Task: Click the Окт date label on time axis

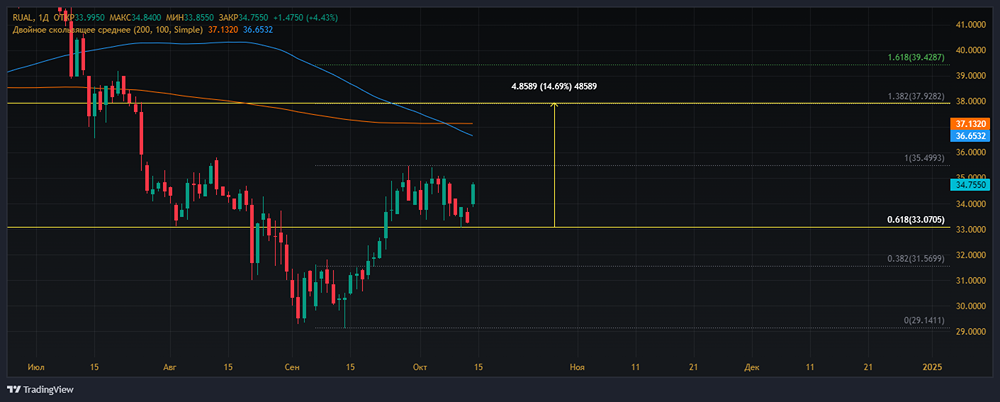Action: click(x=420, y=368)
